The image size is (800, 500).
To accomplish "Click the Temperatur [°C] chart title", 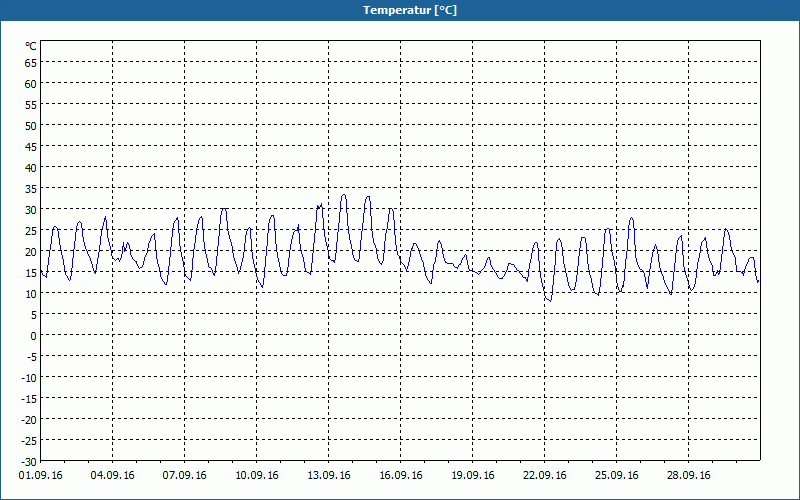I will (x=410, y=10).
